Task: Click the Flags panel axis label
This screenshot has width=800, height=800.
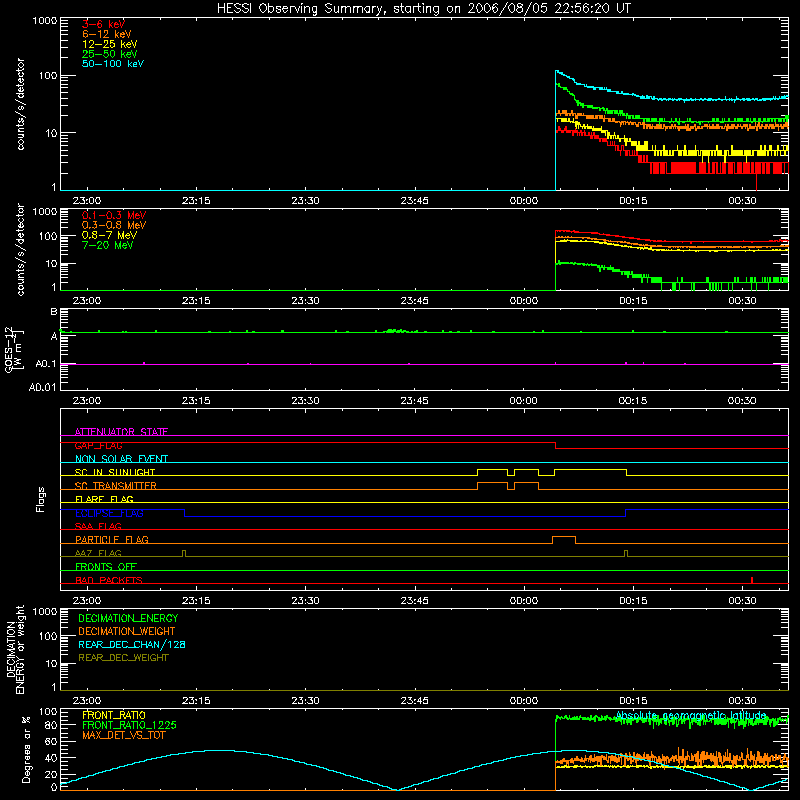Action: (41, 499)
